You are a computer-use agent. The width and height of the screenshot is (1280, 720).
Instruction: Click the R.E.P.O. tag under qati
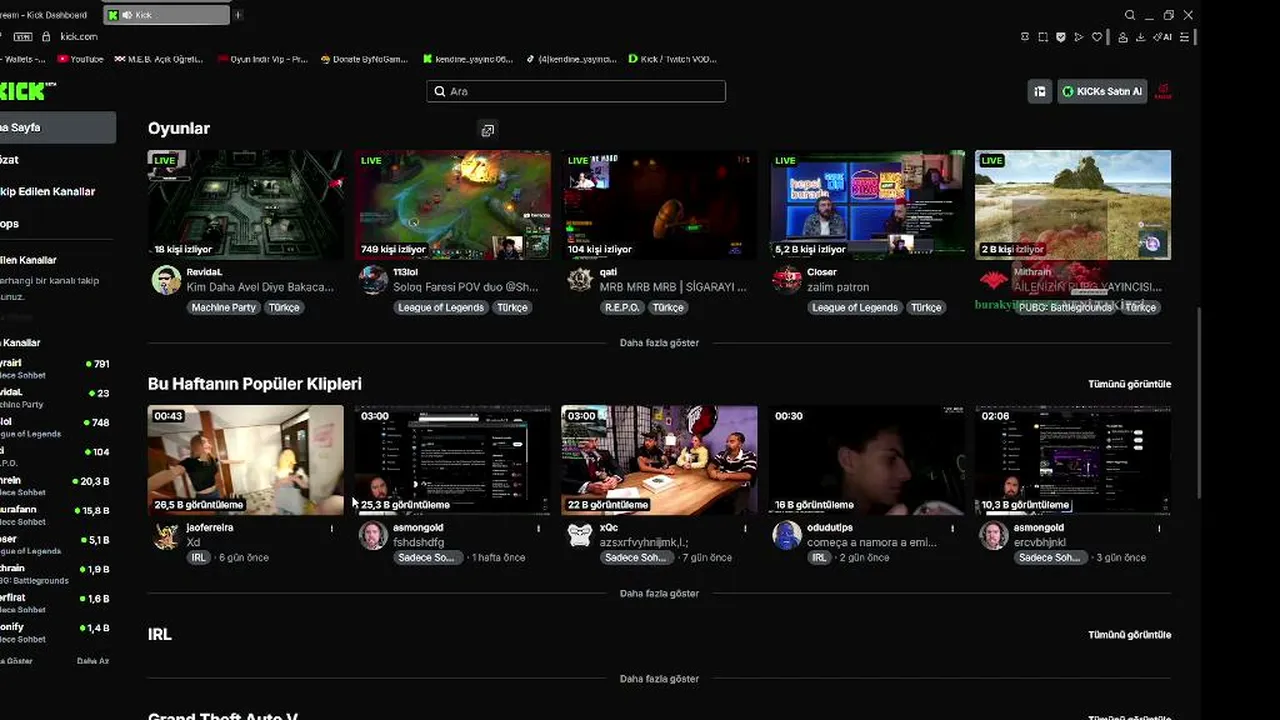[622, 308]
